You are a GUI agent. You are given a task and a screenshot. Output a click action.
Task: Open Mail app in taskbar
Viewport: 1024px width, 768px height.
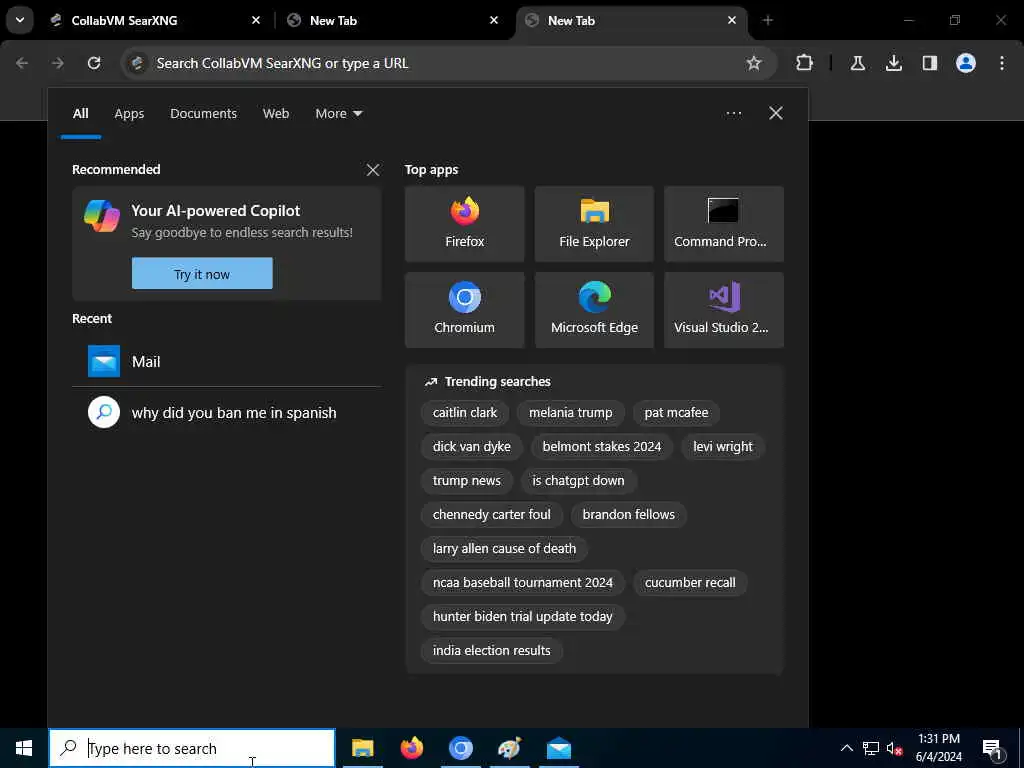point(559,748)
